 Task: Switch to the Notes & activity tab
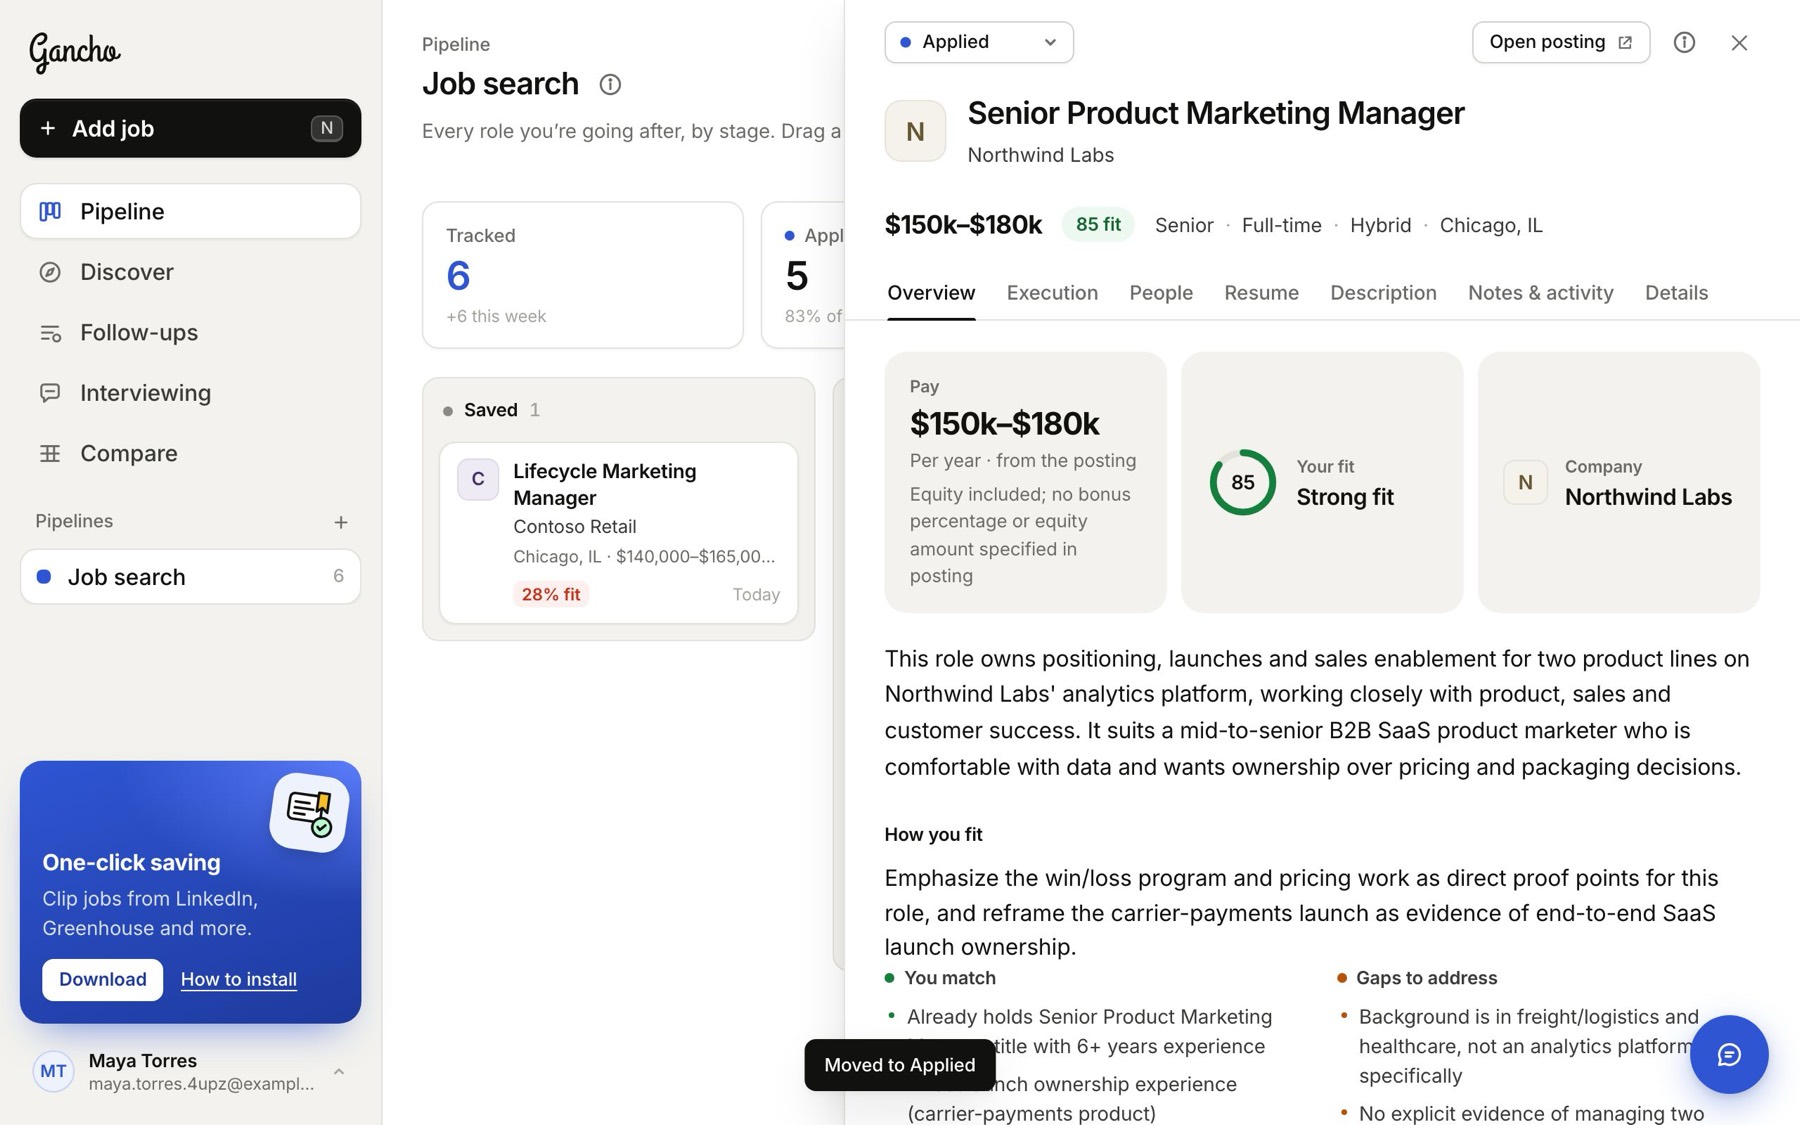(x=1540, y=293)
